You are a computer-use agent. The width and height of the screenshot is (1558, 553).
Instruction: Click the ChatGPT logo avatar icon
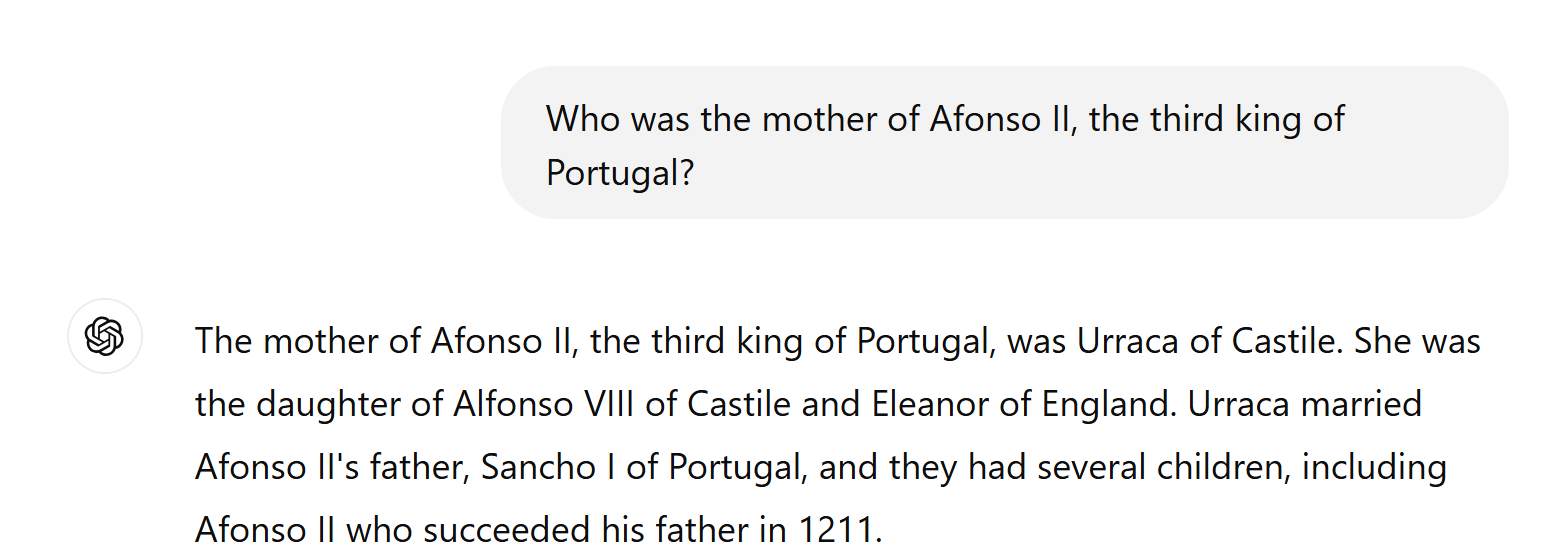(105, 336)
